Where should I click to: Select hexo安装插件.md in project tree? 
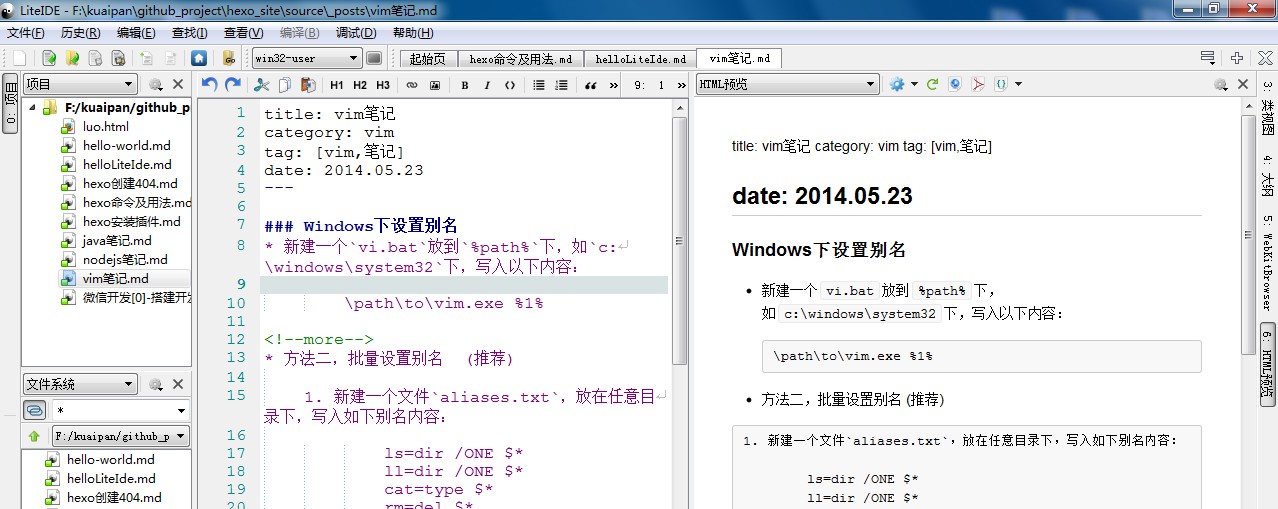pyautogui.click(x=132, y=222)
